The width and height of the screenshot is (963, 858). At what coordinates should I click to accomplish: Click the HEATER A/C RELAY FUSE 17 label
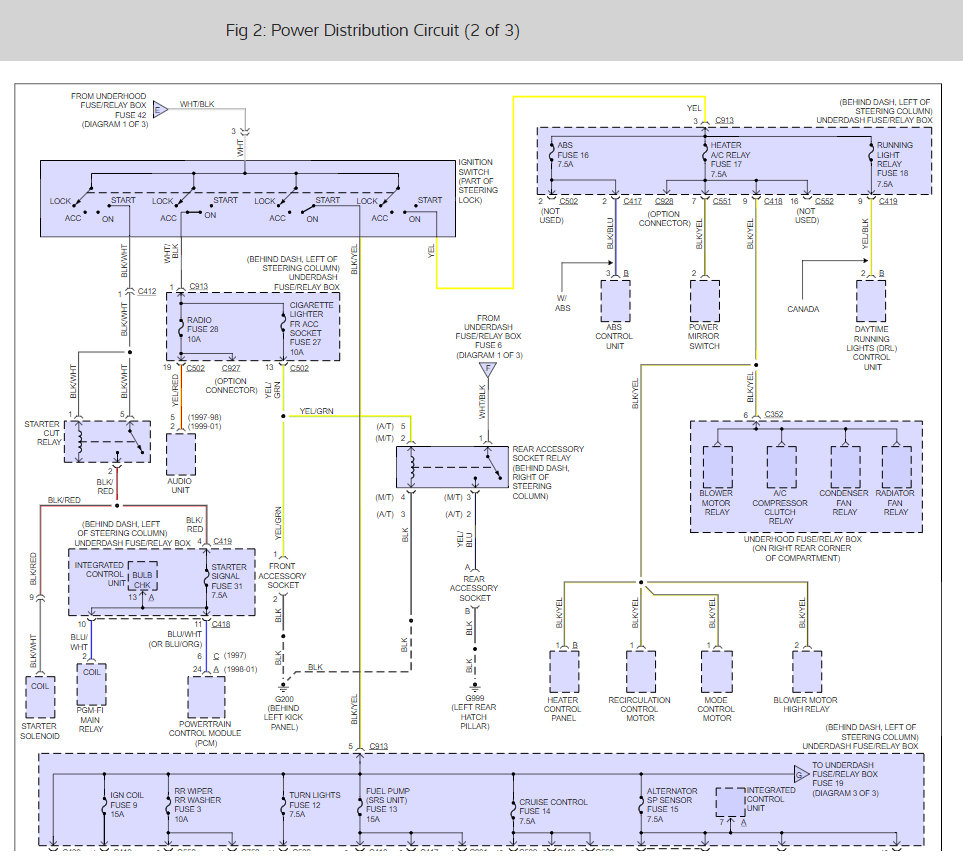pyautogui.click(x=730, y=160)
